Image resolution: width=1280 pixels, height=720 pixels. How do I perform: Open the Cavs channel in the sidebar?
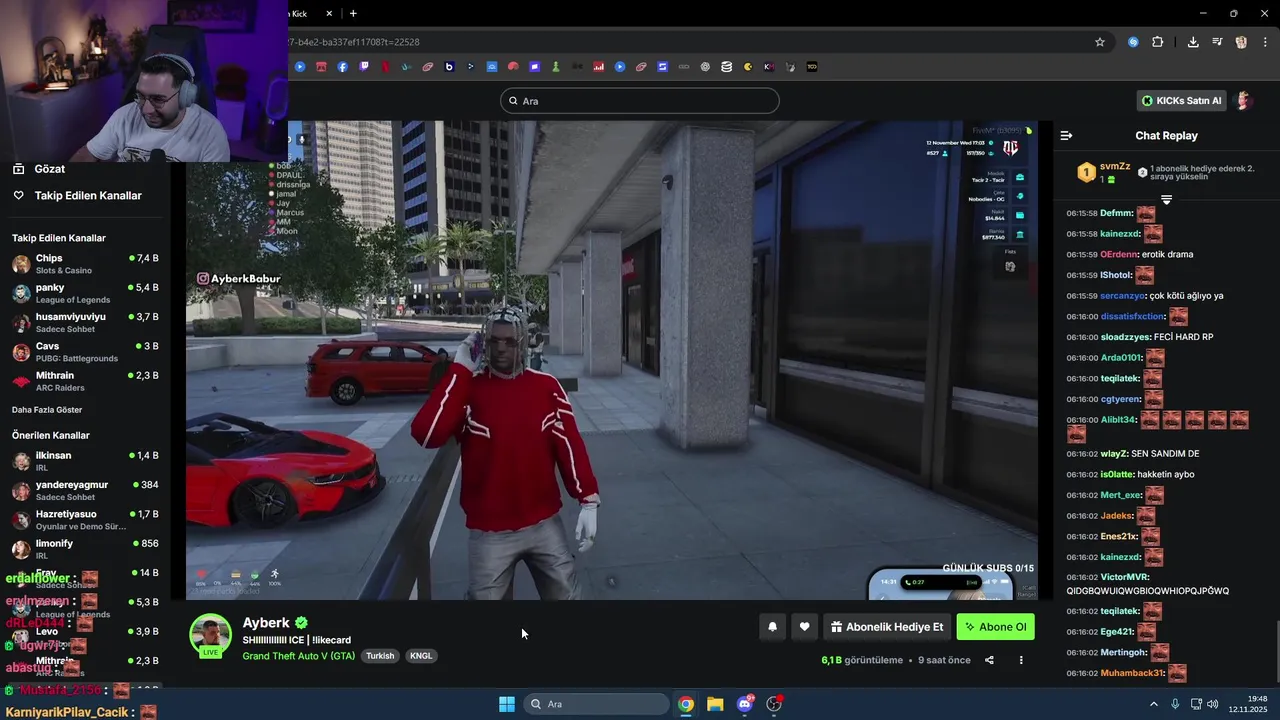point(84,352)
